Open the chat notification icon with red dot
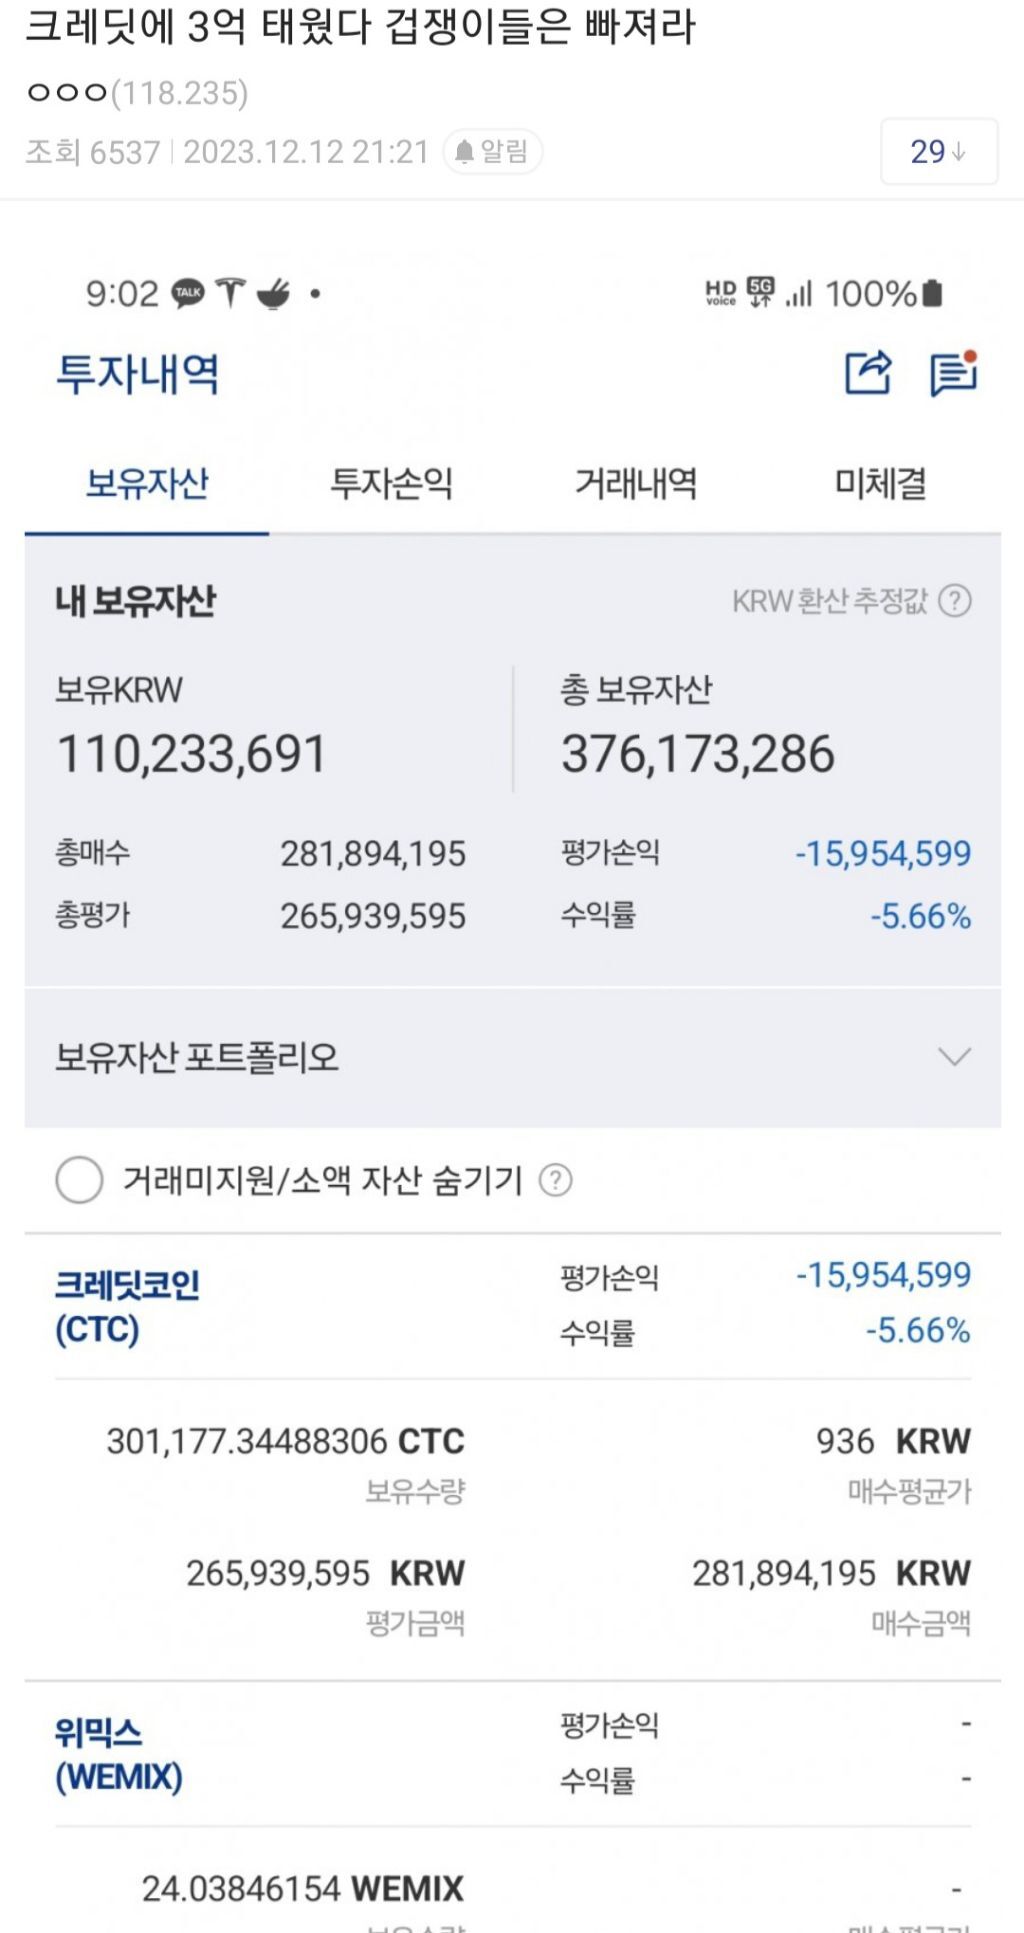1024x1933 pixels. tap(953, 374)
